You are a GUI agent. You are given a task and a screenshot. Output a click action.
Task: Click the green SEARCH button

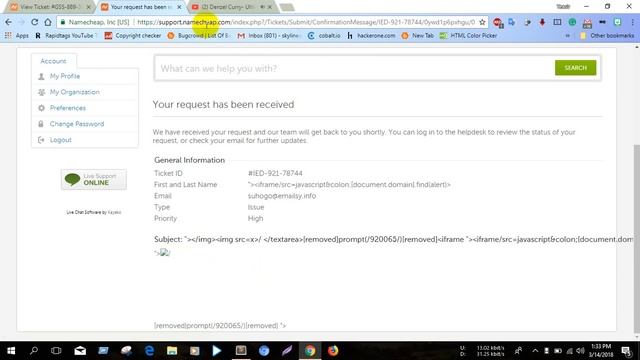click(575, 68)
